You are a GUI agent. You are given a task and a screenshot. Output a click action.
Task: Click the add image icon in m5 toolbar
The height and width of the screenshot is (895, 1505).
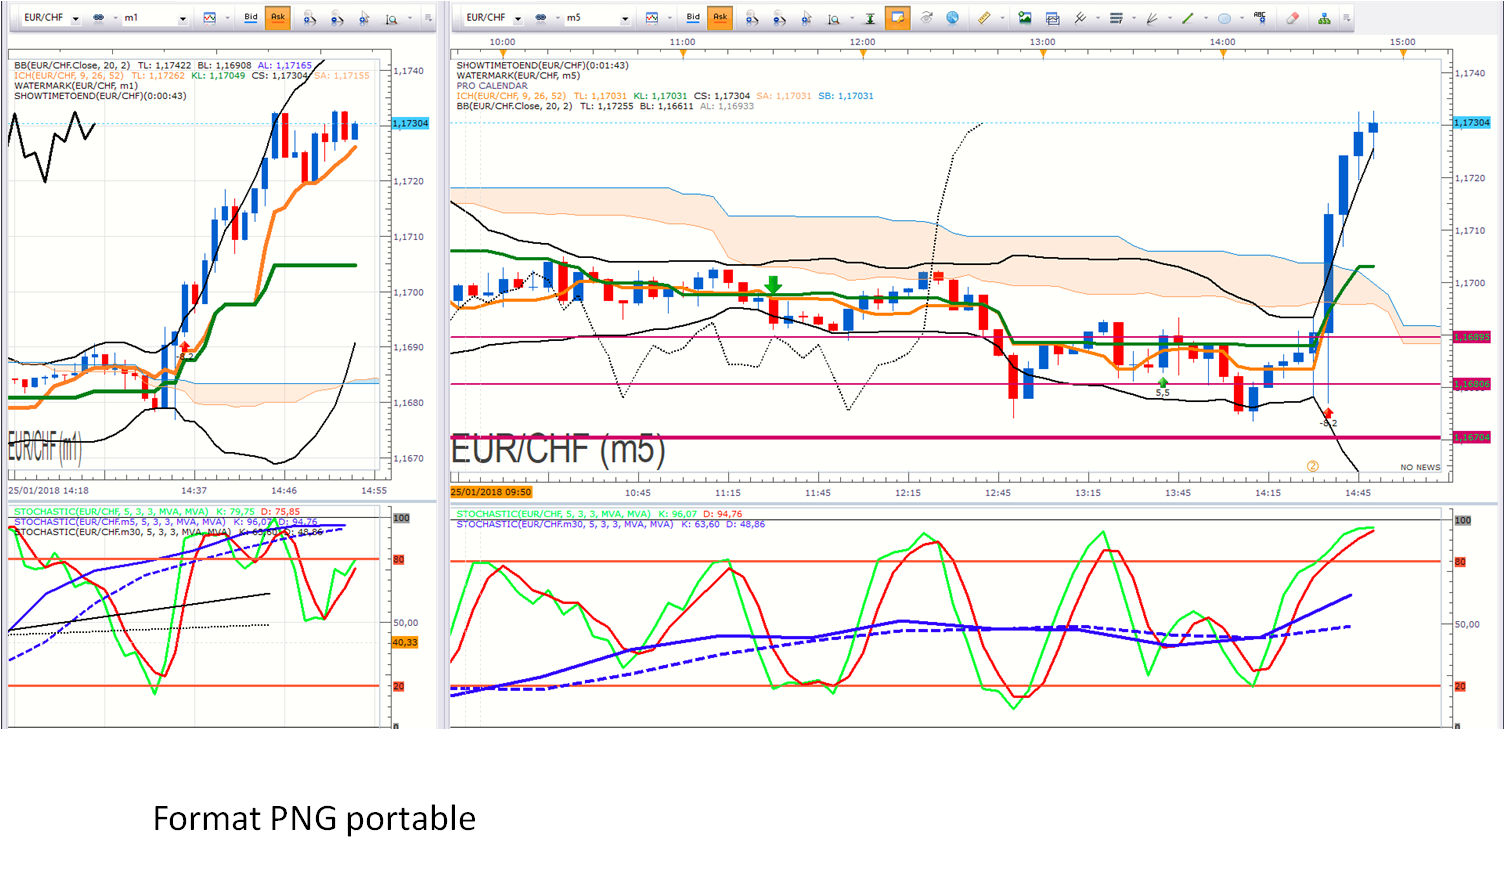coord(1025,18)
